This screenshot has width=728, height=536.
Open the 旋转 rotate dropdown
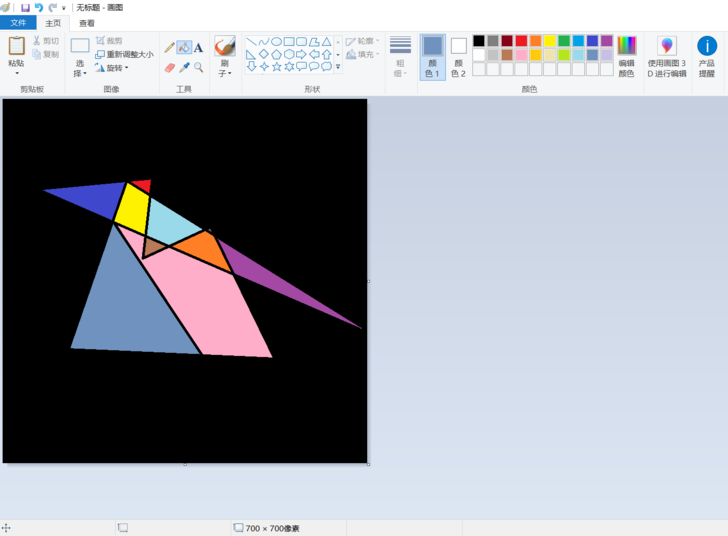tap(111, 68)
